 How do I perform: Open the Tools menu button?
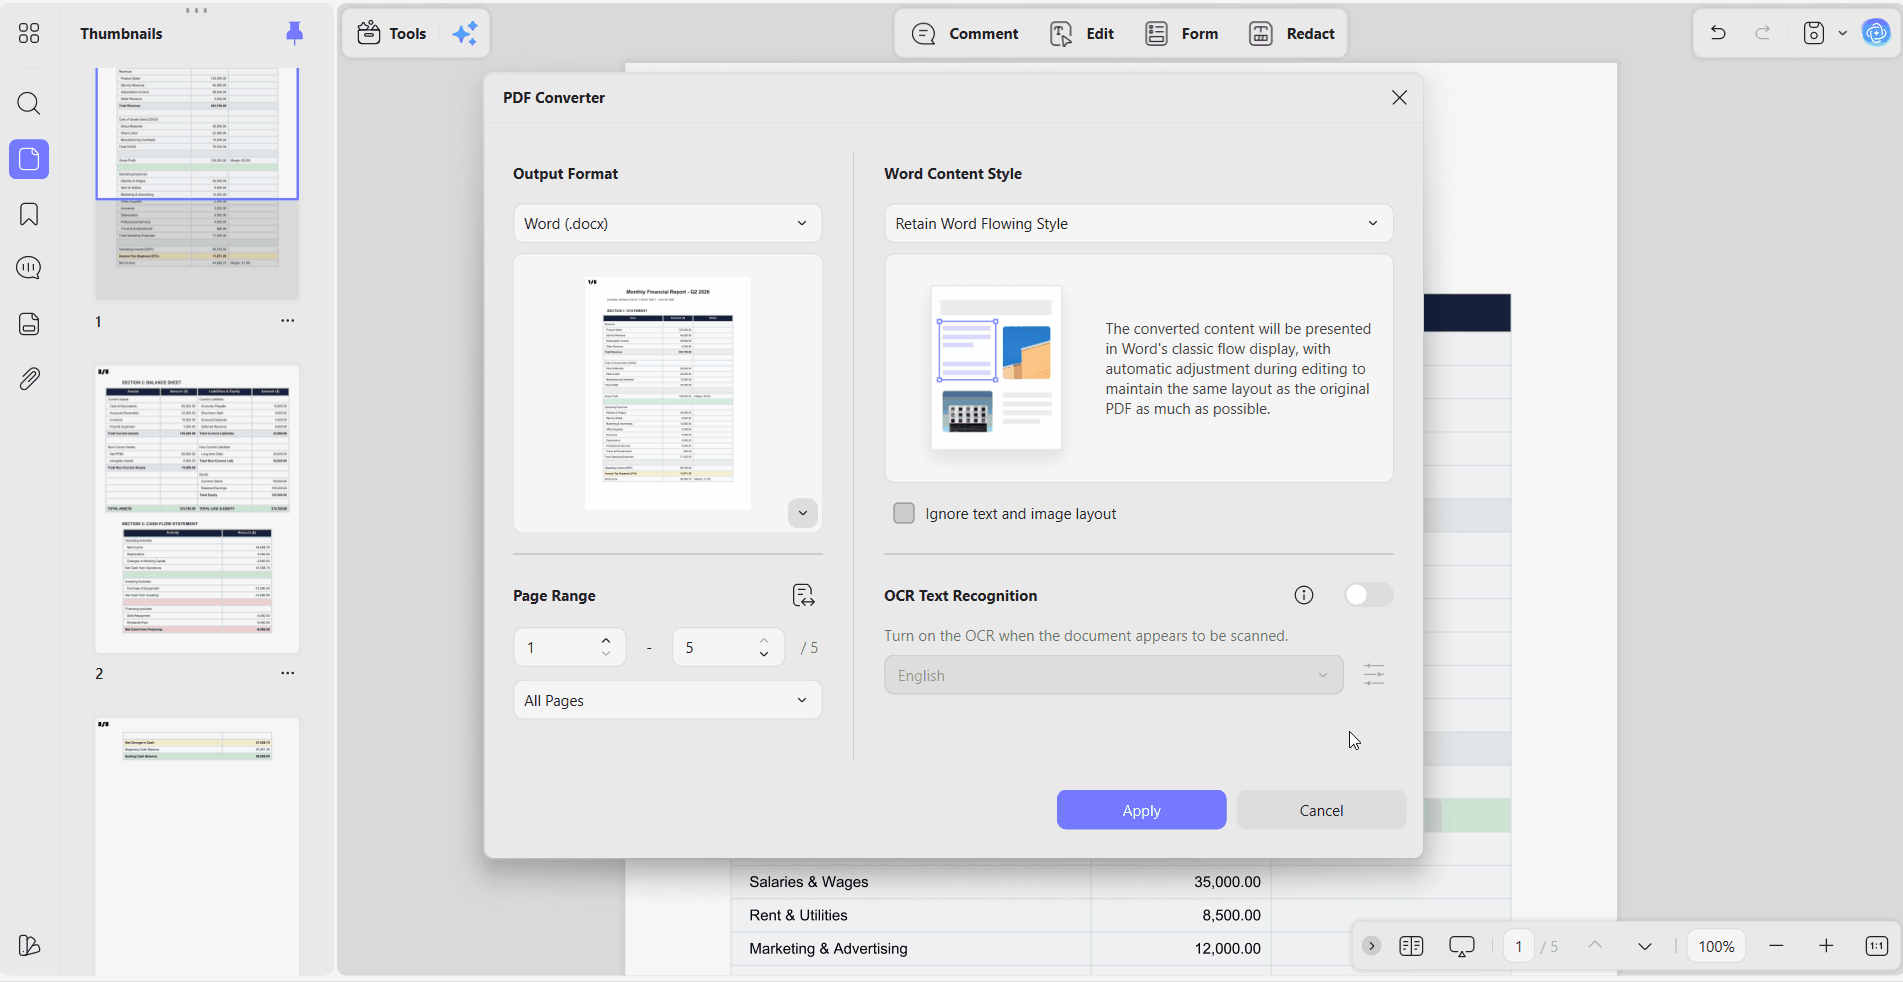392,33
